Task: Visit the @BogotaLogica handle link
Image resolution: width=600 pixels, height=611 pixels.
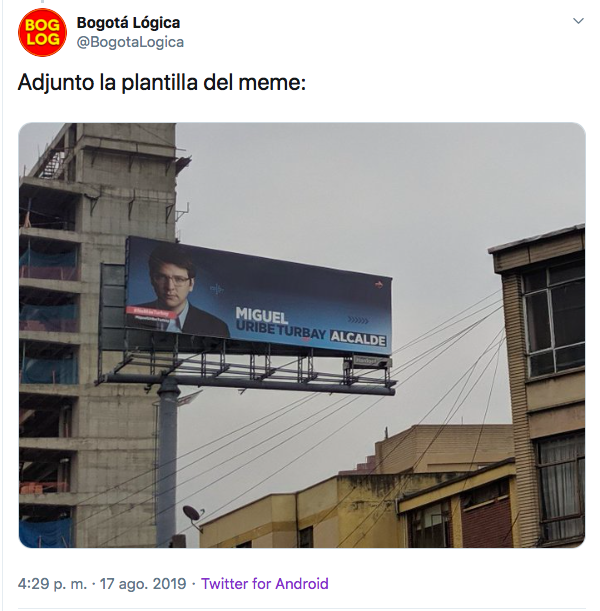Action: pyautogui.click(x=130, y=42)
